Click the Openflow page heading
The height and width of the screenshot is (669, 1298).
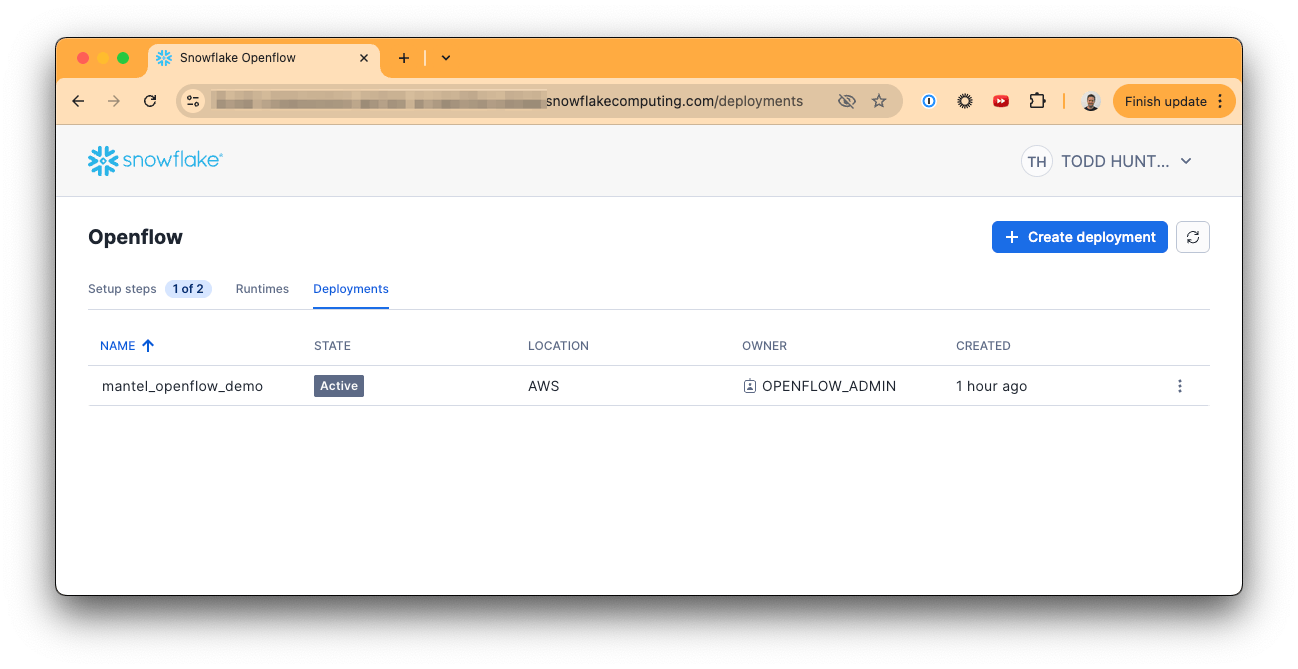click(135, 237)
